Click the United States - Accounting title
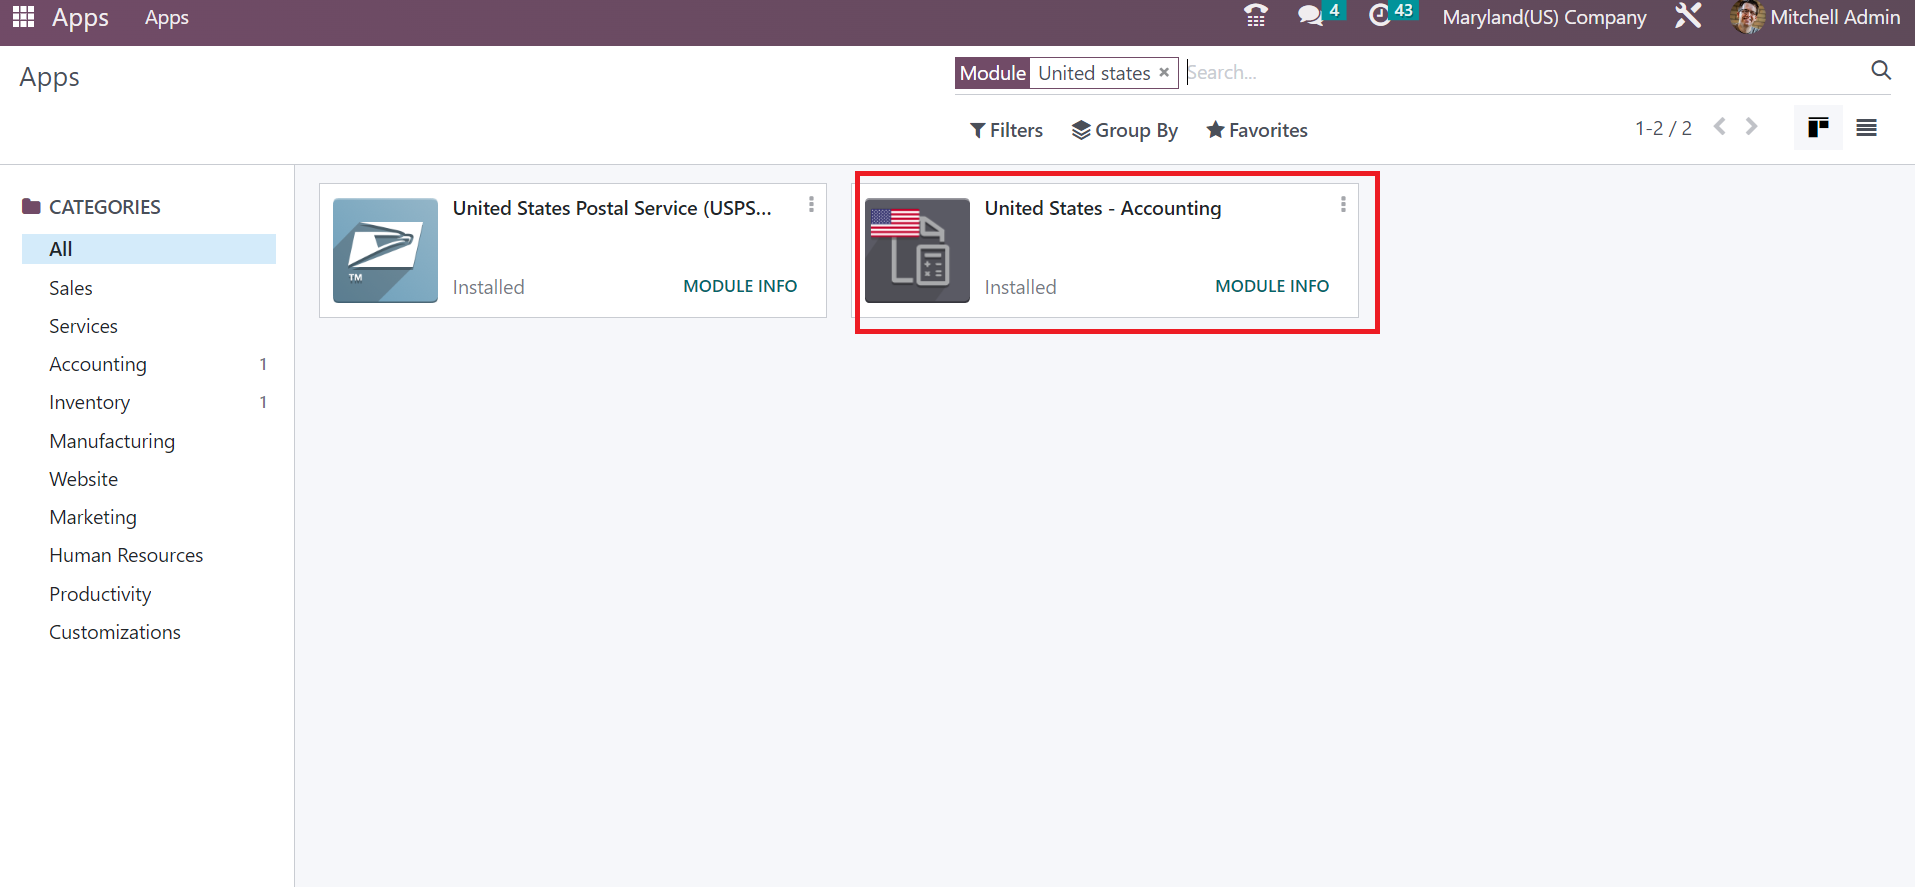1915x887 pixels. (1103, 208)
